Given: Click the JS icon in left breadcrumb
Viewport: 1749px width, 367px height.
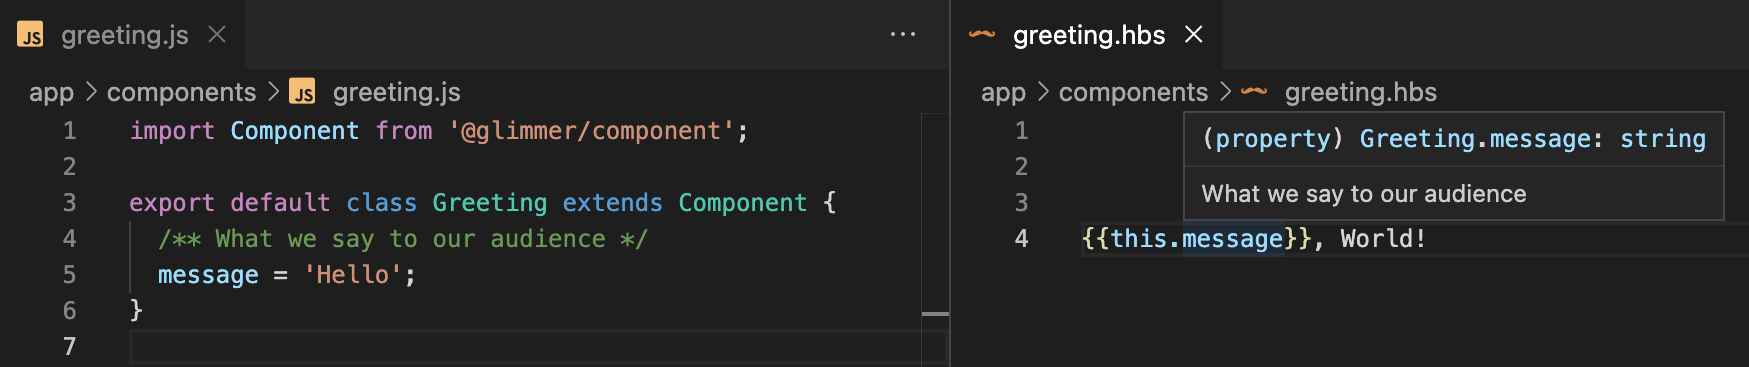Looking at the screenshot, I should (x=302, y=92).
